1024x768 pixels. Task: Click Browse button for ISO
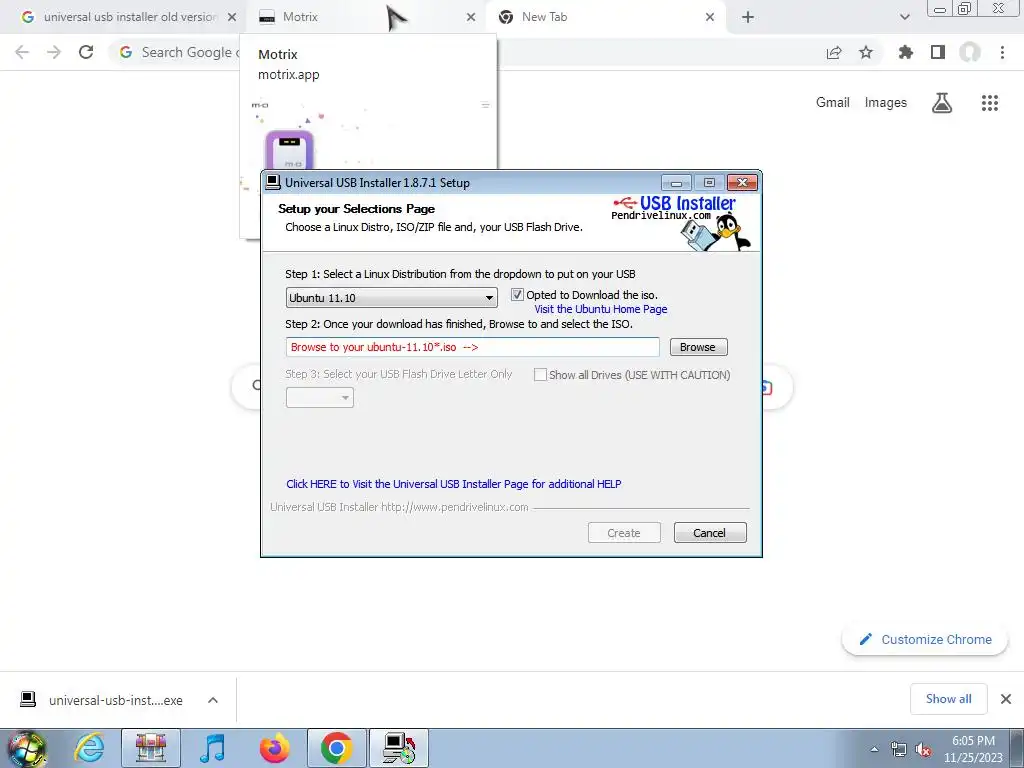698,347
